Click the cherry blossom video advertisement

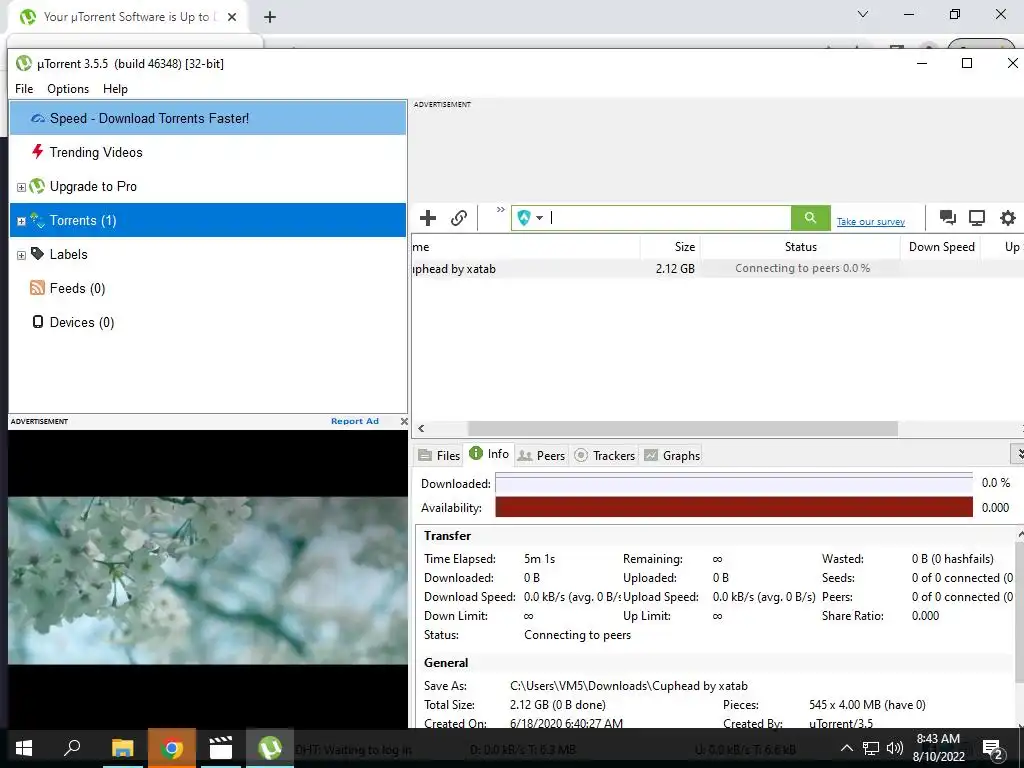click(x=208, y=580)
